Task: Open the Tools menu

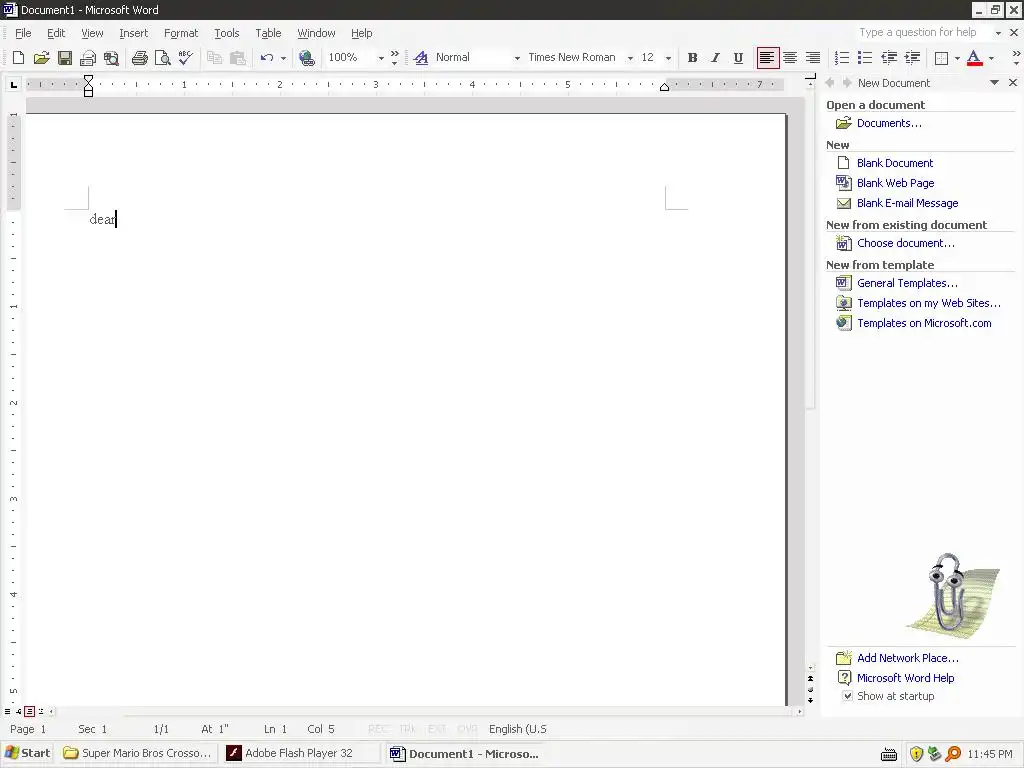Action: point(227,33)
